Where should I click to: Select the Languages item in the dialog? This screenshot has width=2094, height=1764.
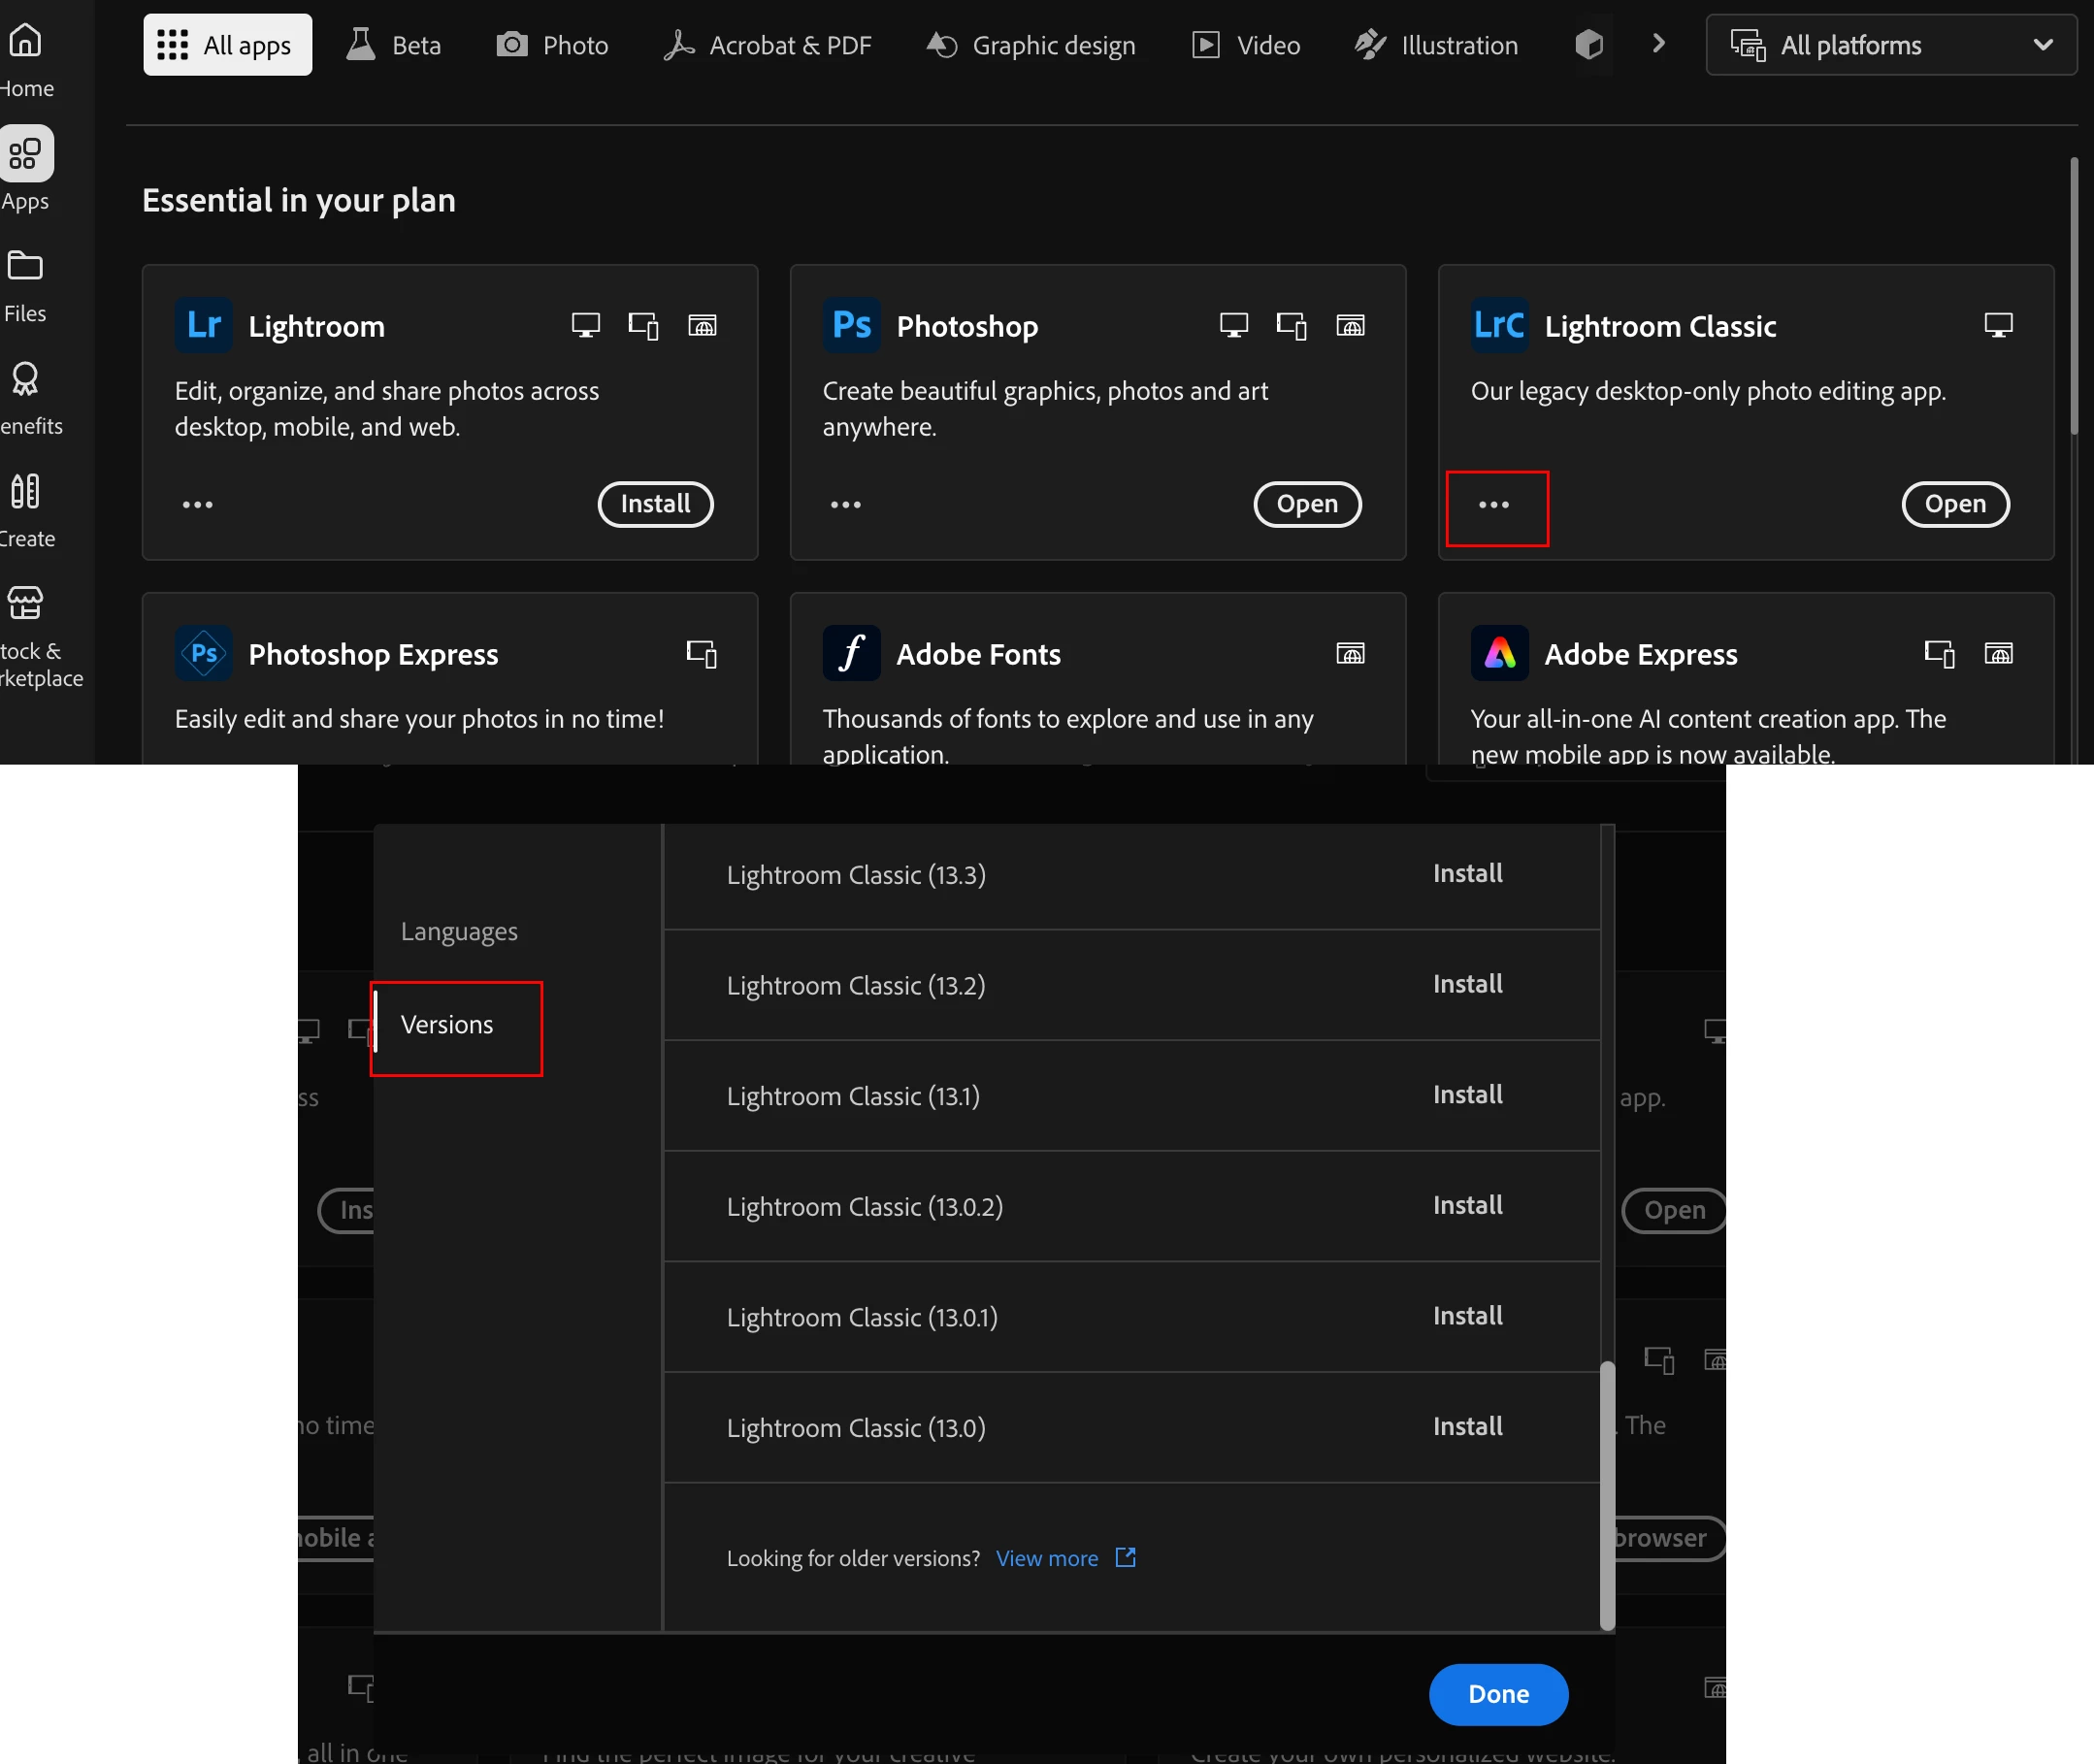[x=459, y=931]
